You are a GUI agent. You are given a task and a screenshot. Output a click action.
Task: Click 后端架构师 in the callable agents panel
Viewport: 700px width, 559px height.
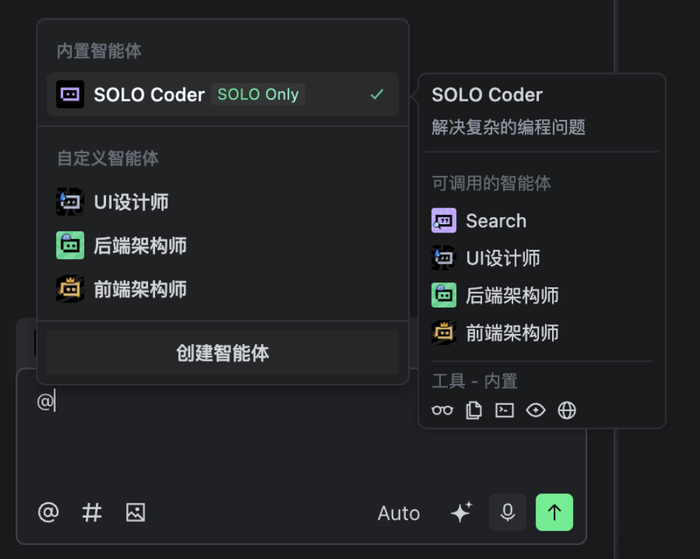coord(511,295)
